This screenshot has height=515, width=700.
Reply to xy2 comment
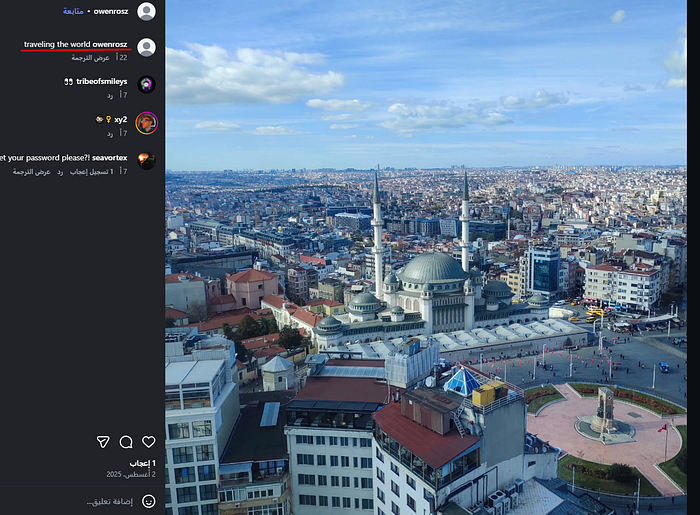110,133
